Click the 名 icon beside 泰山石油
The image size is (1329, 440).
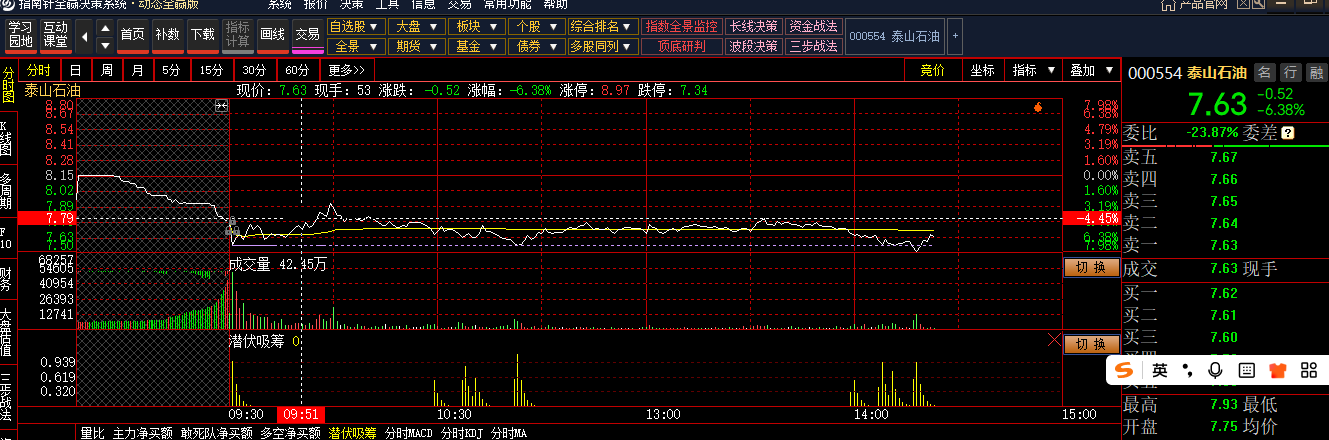[x=1265, y=72]
